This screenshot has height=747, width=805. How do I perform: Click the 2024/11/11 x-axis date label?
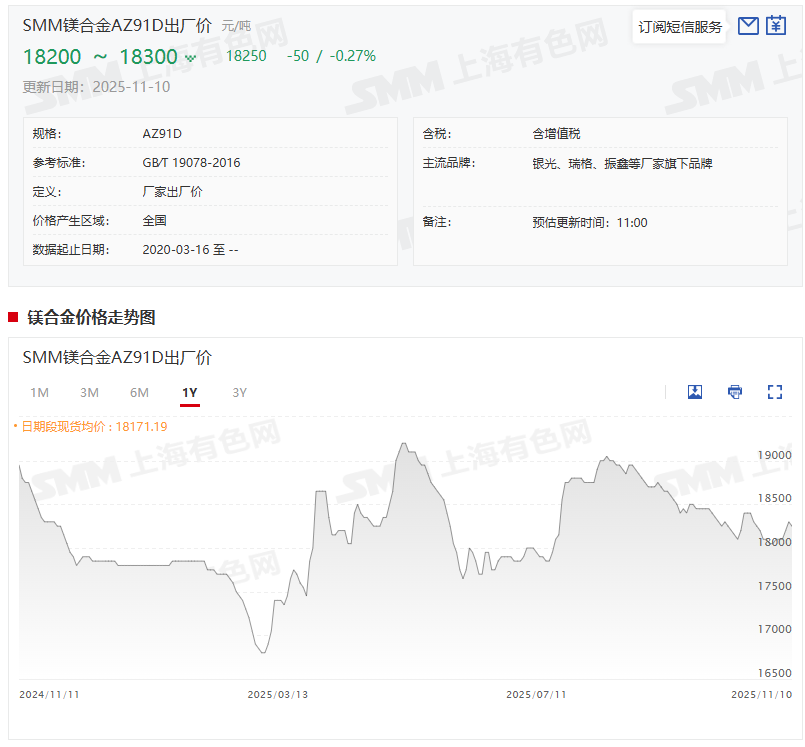tap(50, 694)
